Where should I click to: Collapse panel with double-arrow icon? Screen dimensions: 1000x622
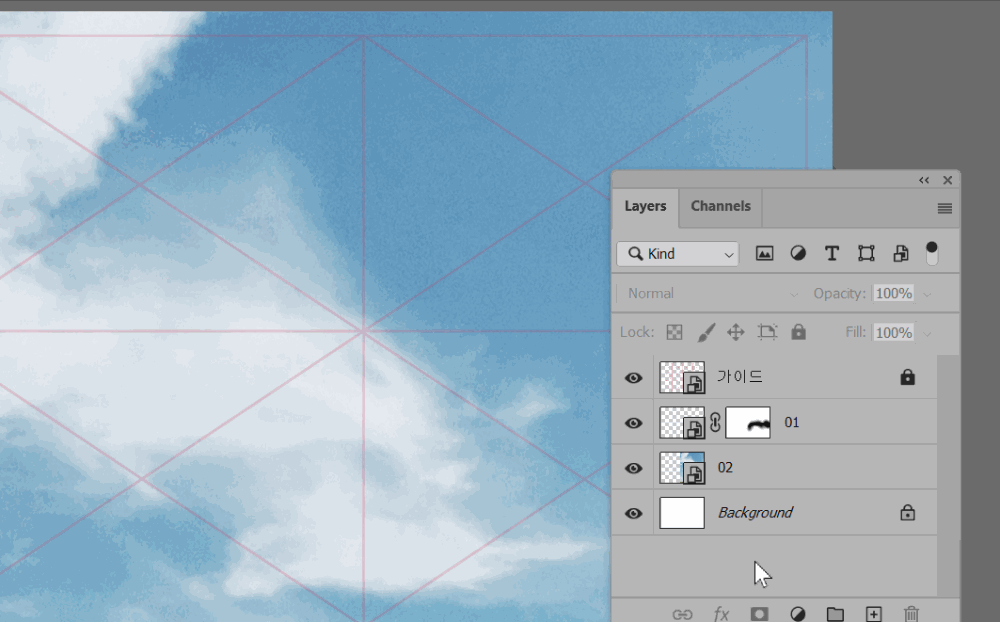click(923, 181)
